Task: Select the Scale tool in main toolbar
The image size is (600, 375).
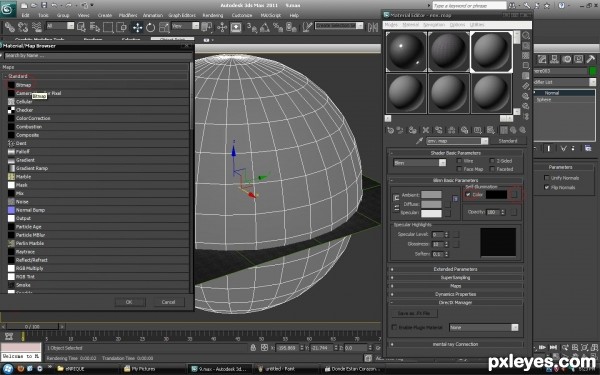Action: click(164, 27)
